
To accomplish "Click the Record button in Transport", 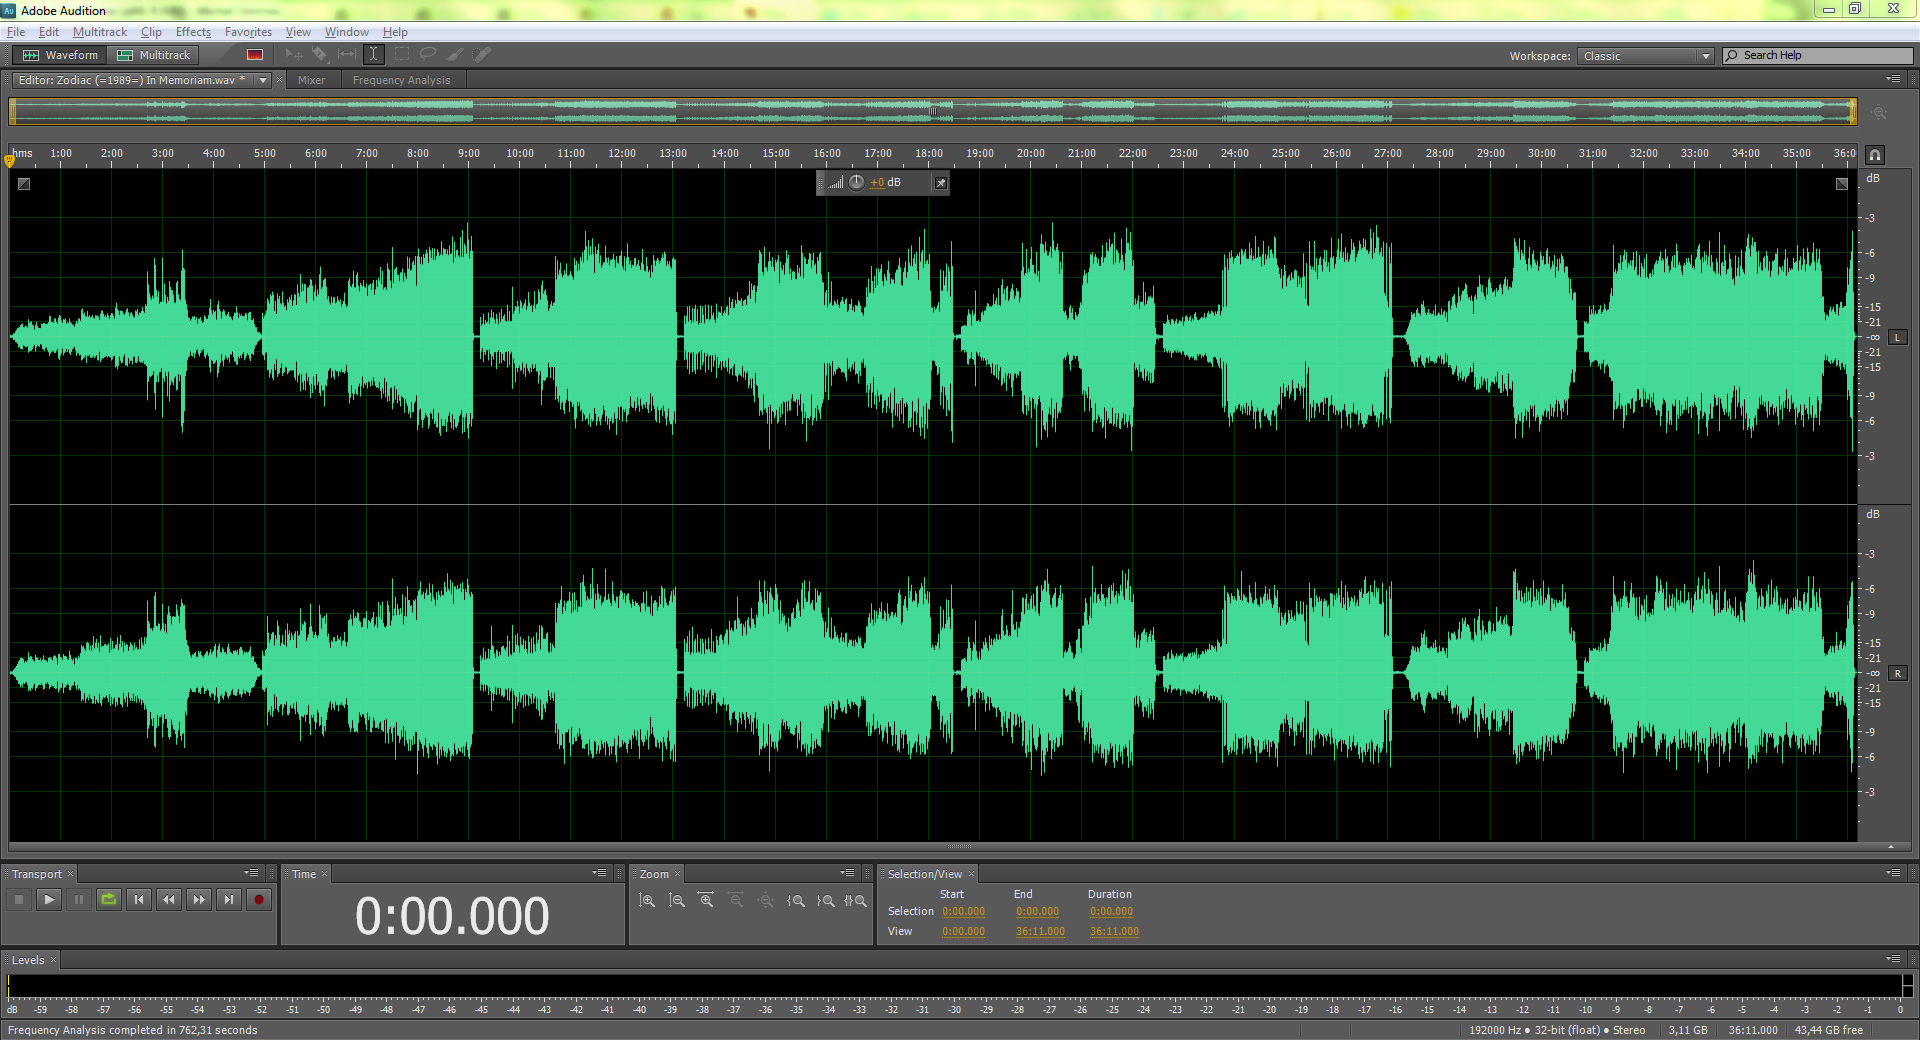I will point(258,900).
